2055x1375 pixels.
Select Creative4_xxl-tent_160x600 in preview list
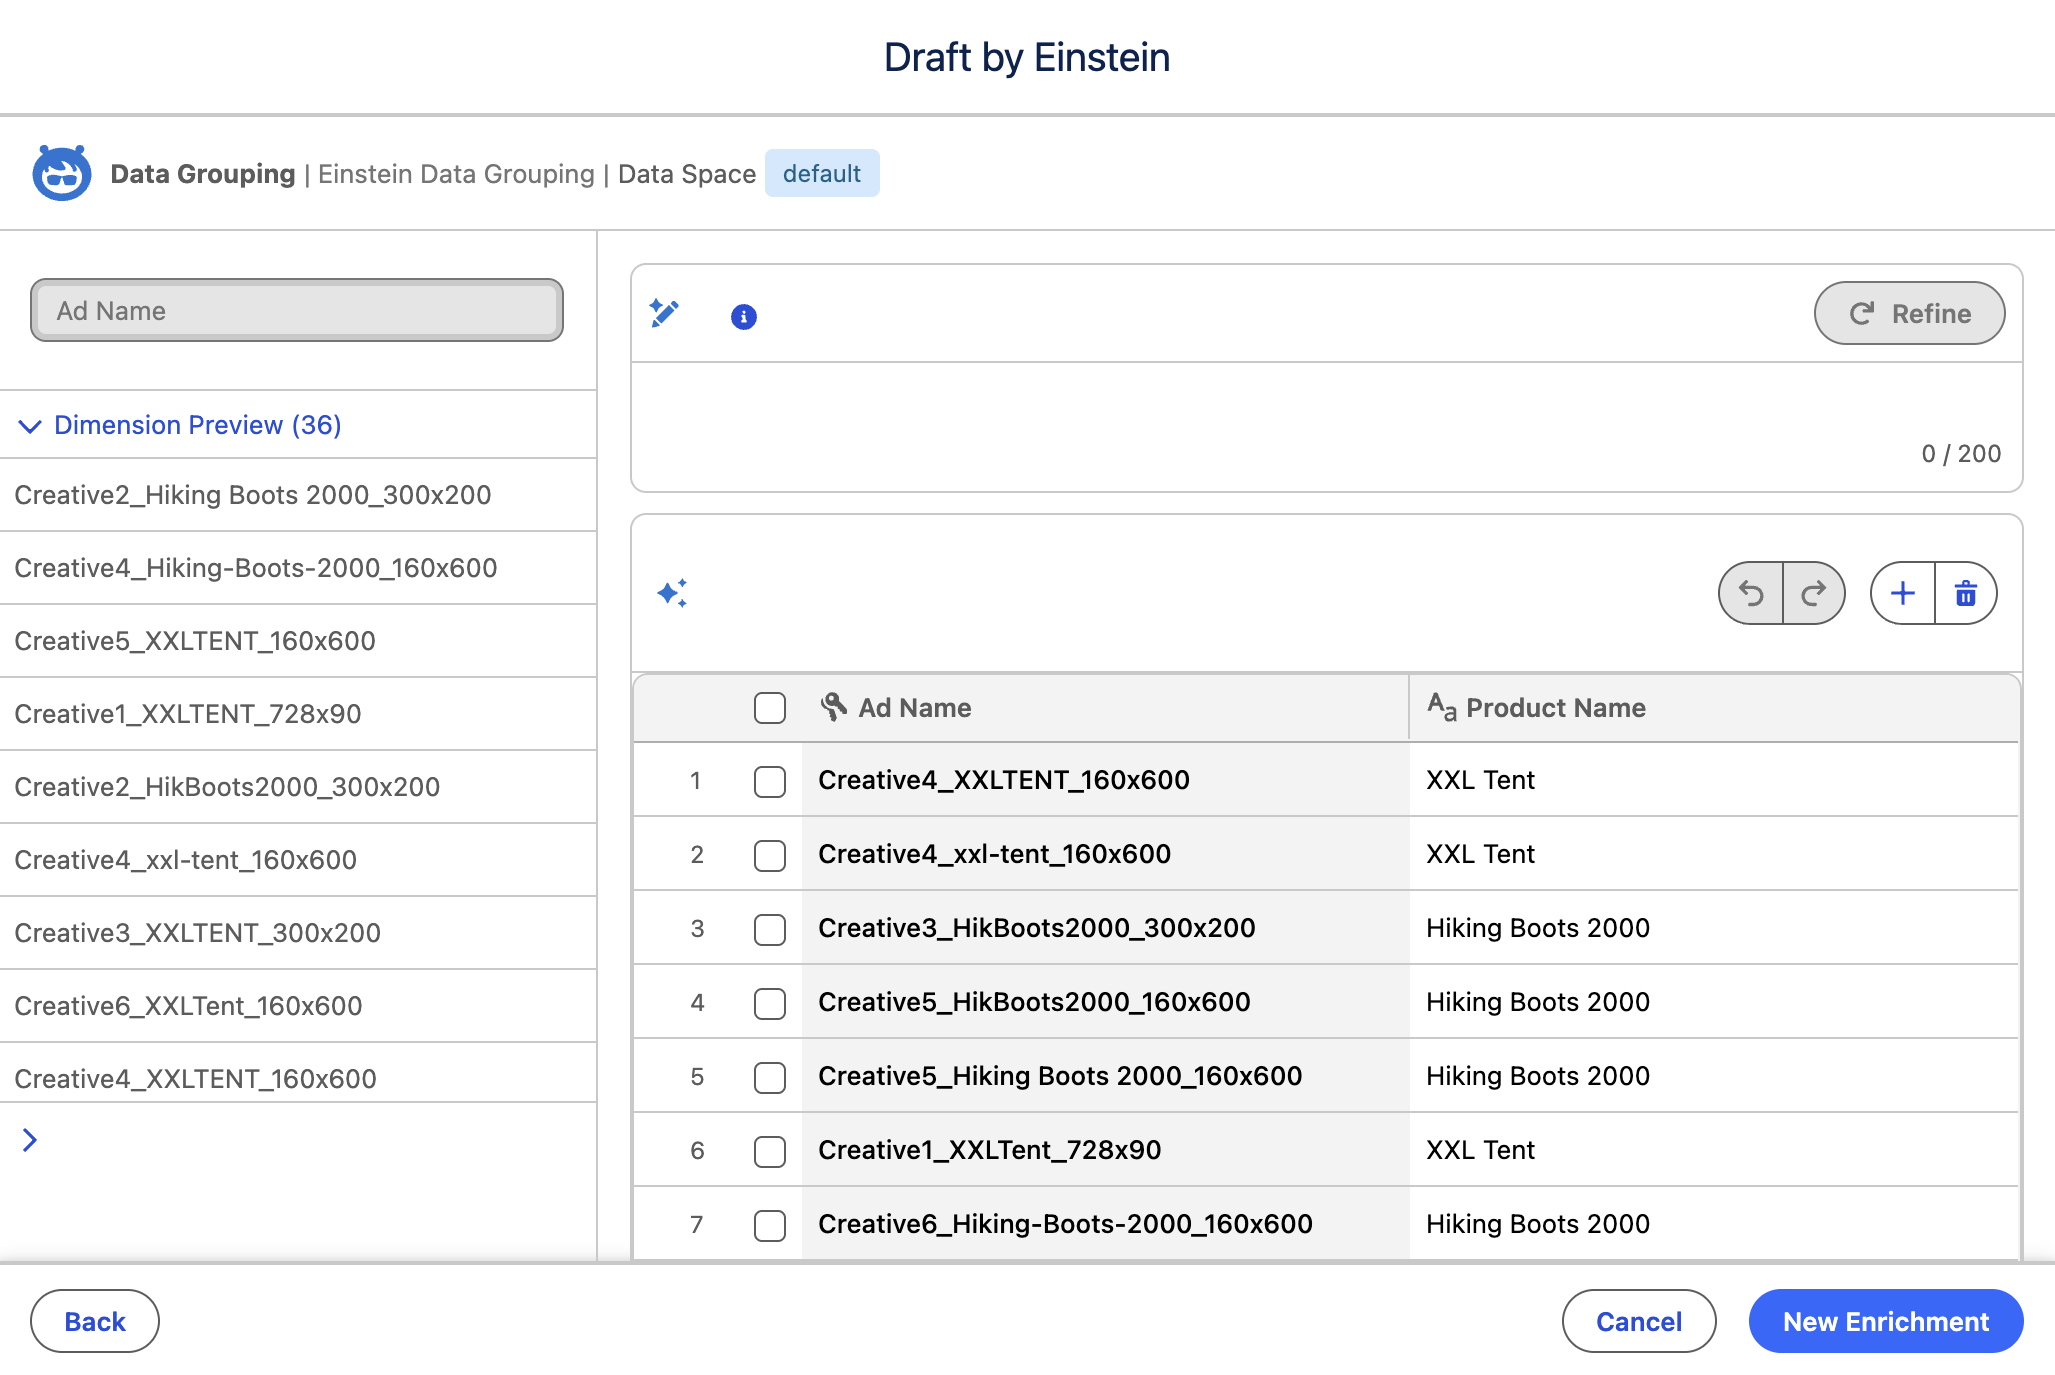click(x=298, y=860)
